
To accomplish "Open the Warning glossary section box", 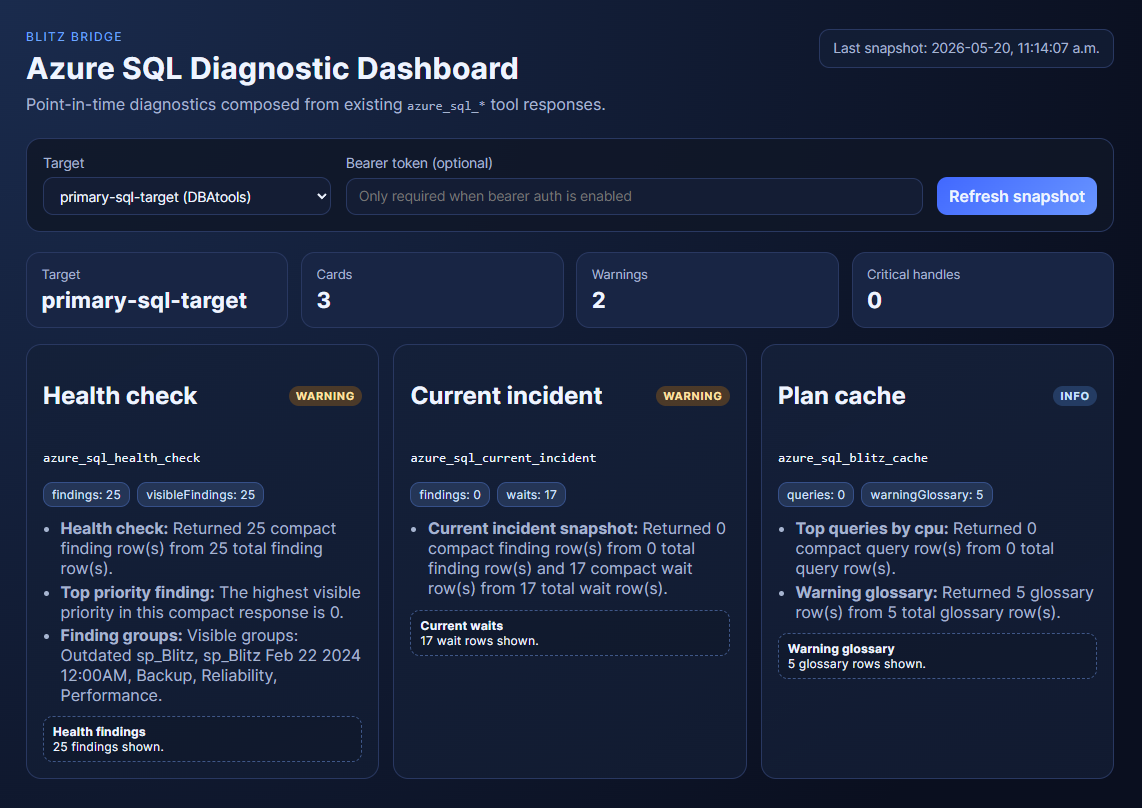I will coord(937,656).
